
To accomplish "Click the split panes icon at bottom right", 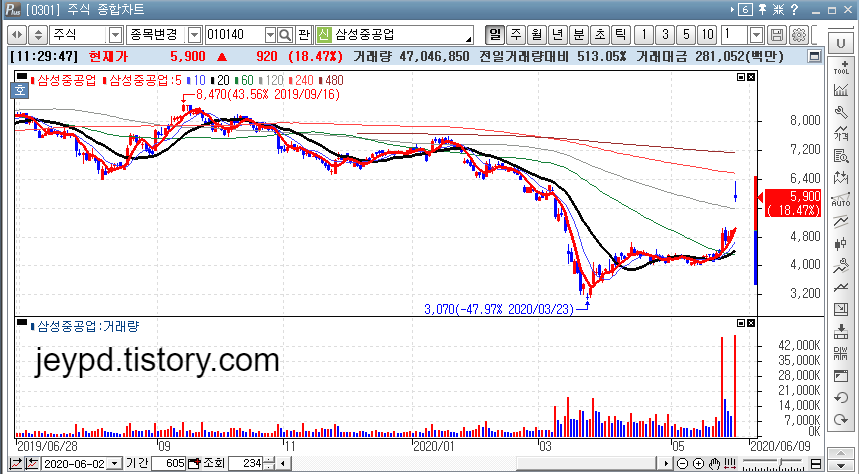I will (815, 464).
